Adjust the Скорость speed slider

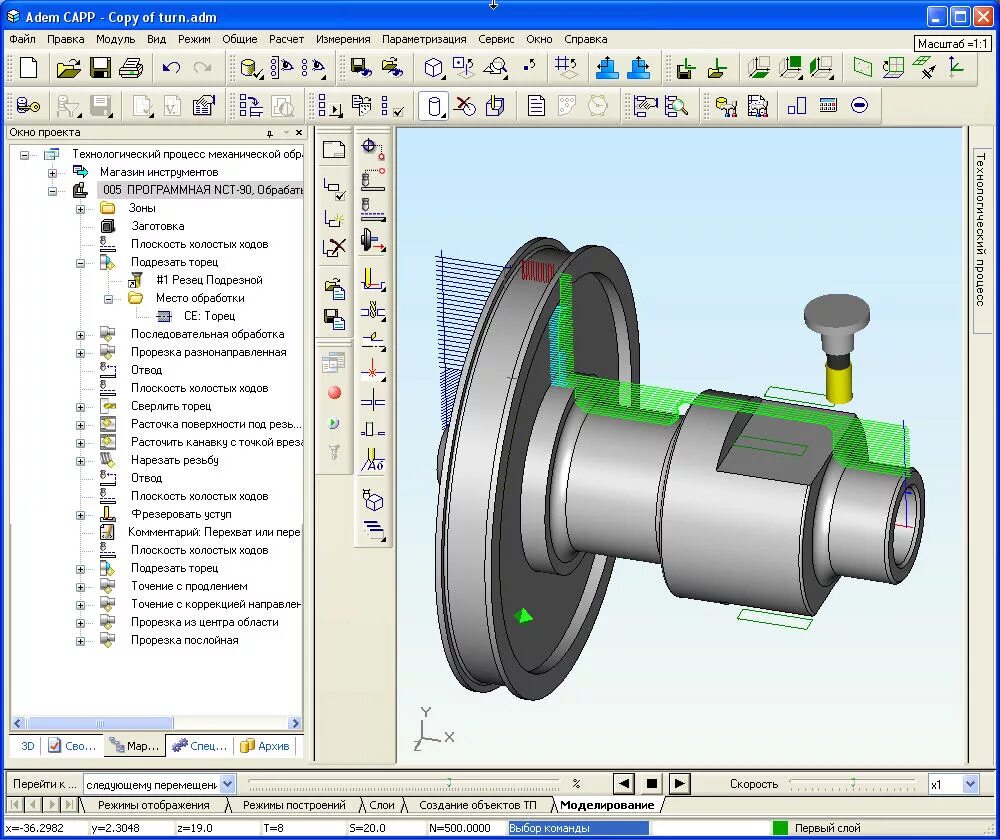pyautogui.click(x=853, y=784)
